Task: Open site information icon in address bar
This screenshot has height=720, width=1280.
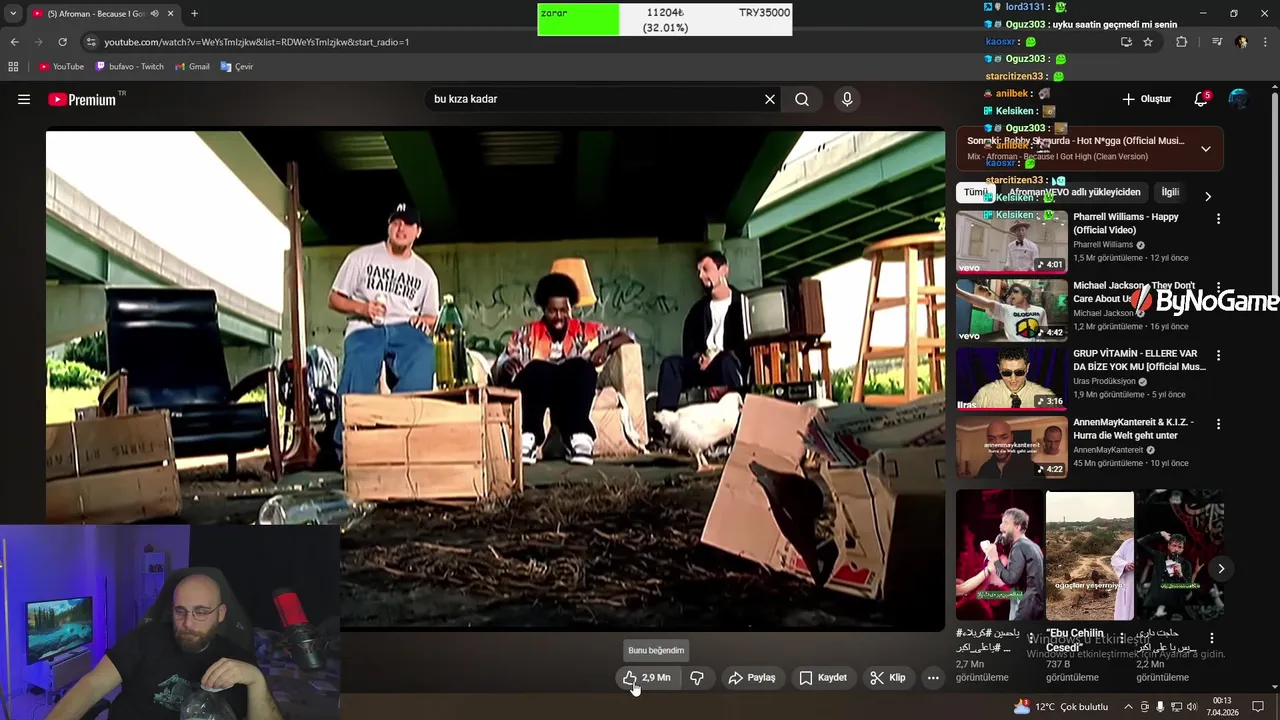Action: [91, 42]
